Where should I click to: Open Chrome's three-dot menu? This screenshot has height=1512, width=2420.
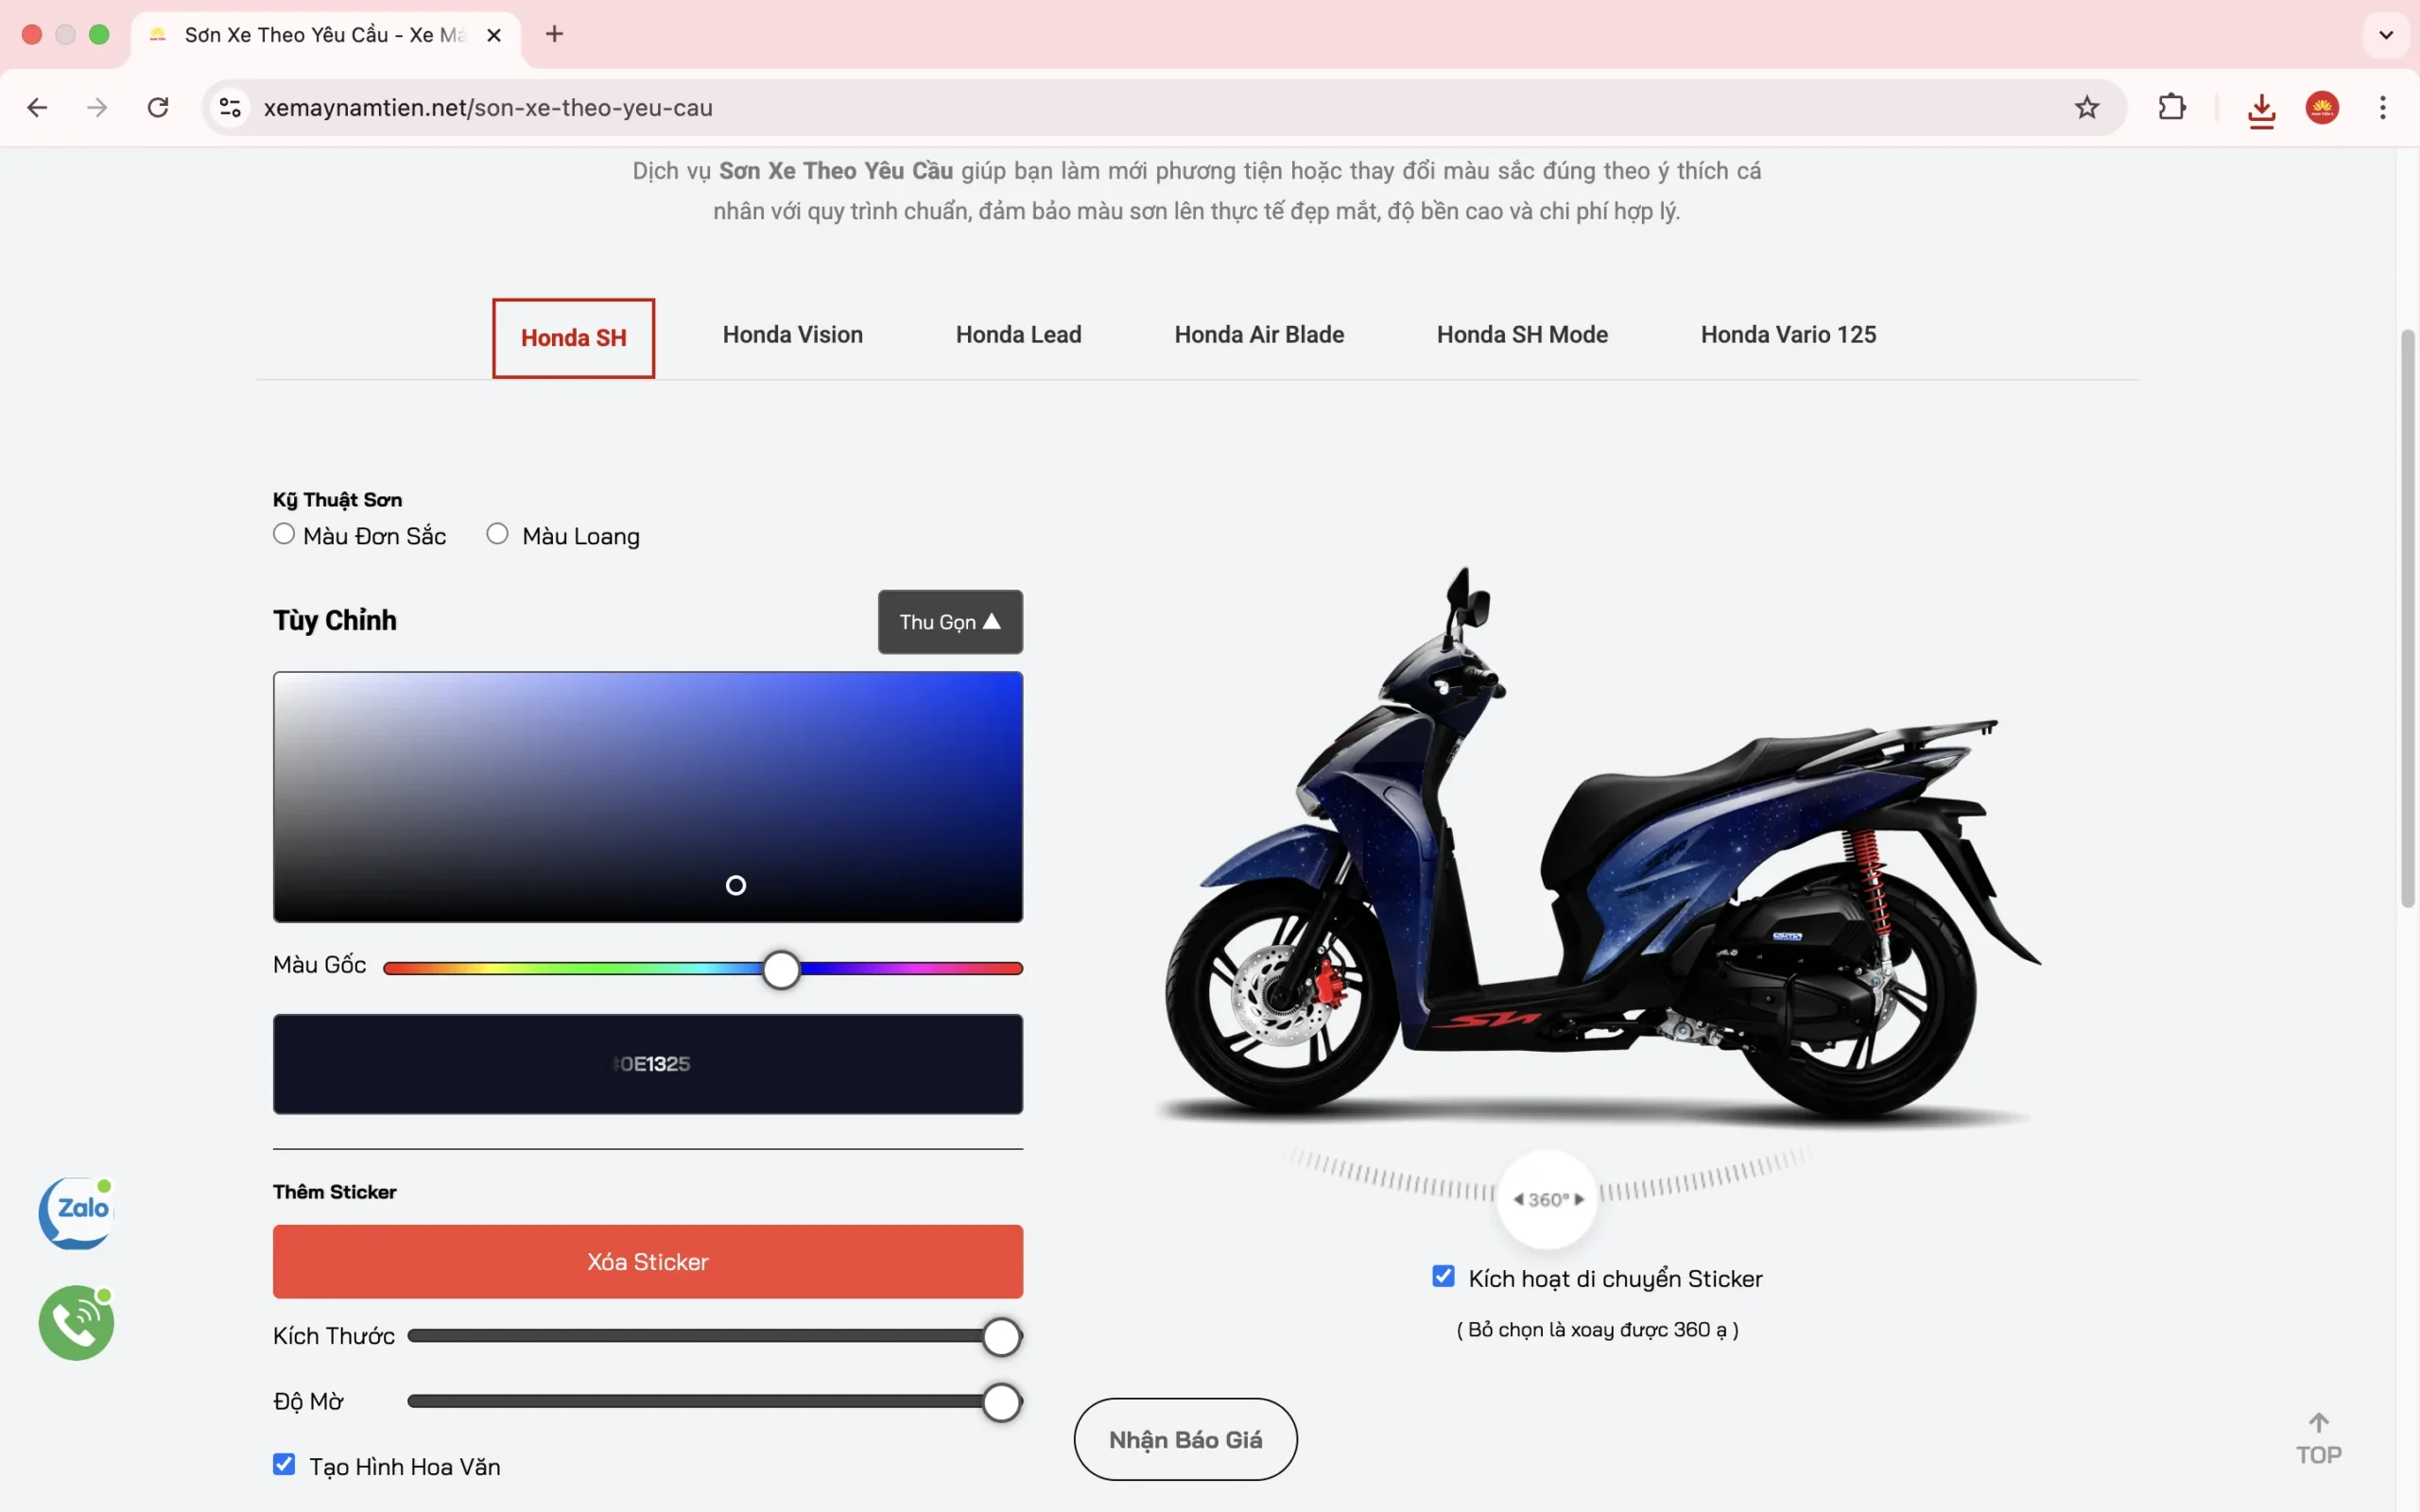[x=2383, y=107]
